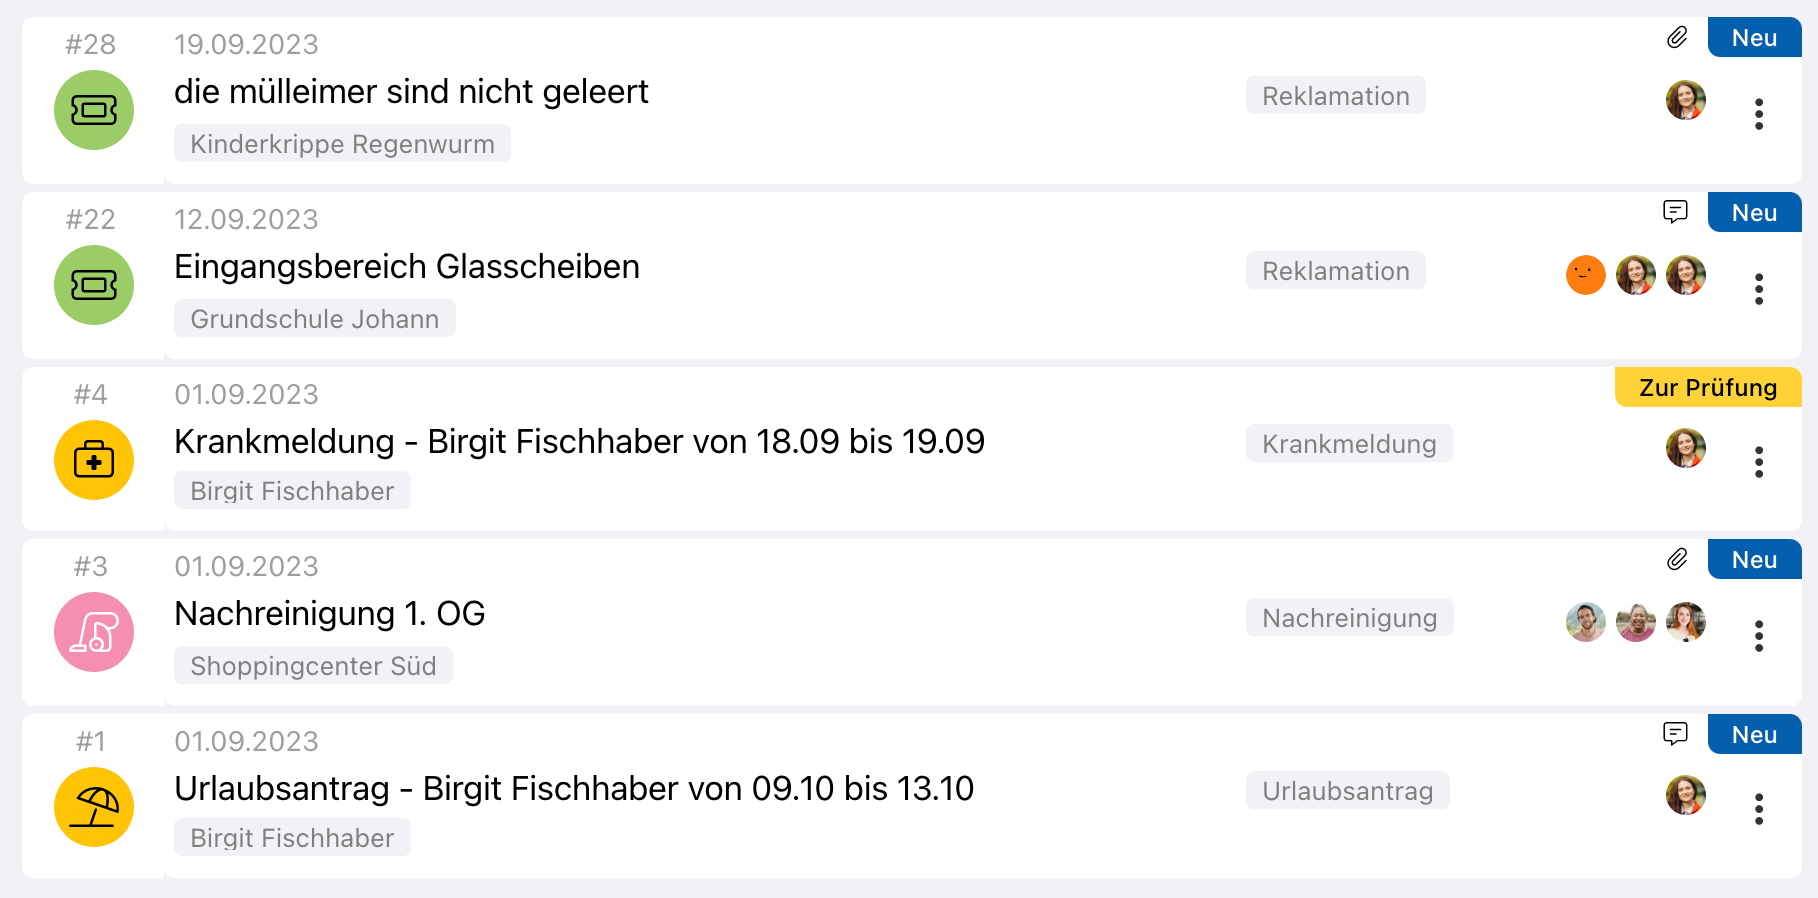Click paperclip attachment icon on Nachreinigung ticket

pos(1677,560)
